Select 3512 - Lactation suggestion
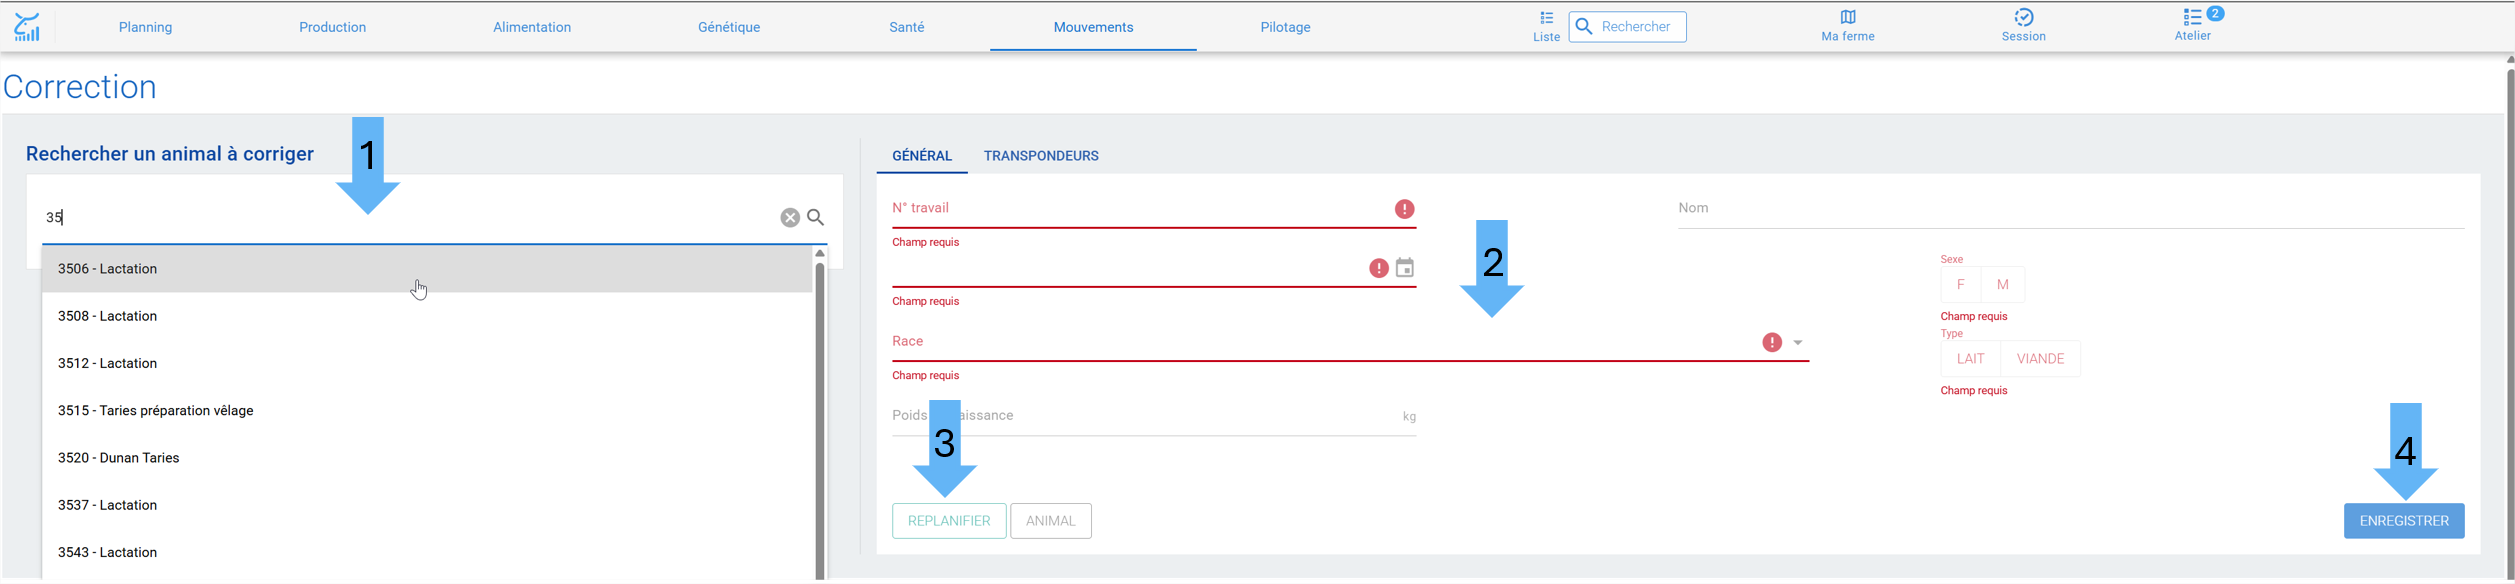The height and width of the screenshot is (584, 2515). pos(427,363)
